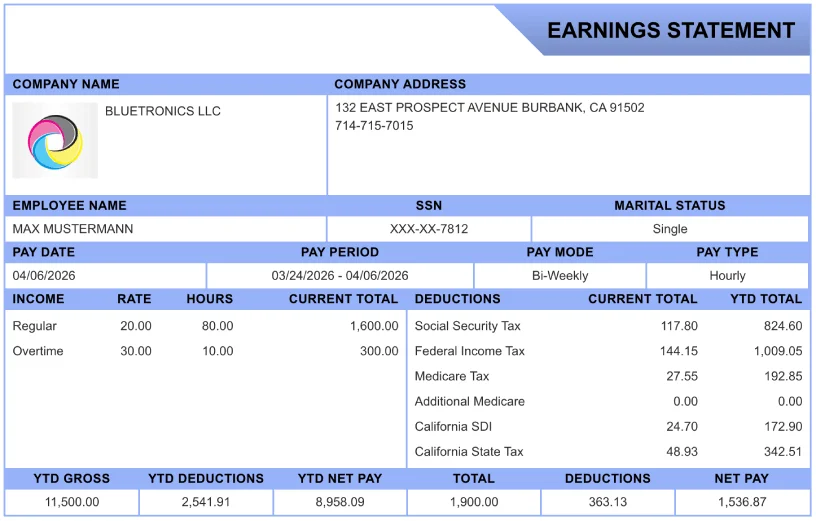The height and width of the screenshot is (521, 816).
Task: Click the Social Security Tax label
Action: [x=468, y=326]
